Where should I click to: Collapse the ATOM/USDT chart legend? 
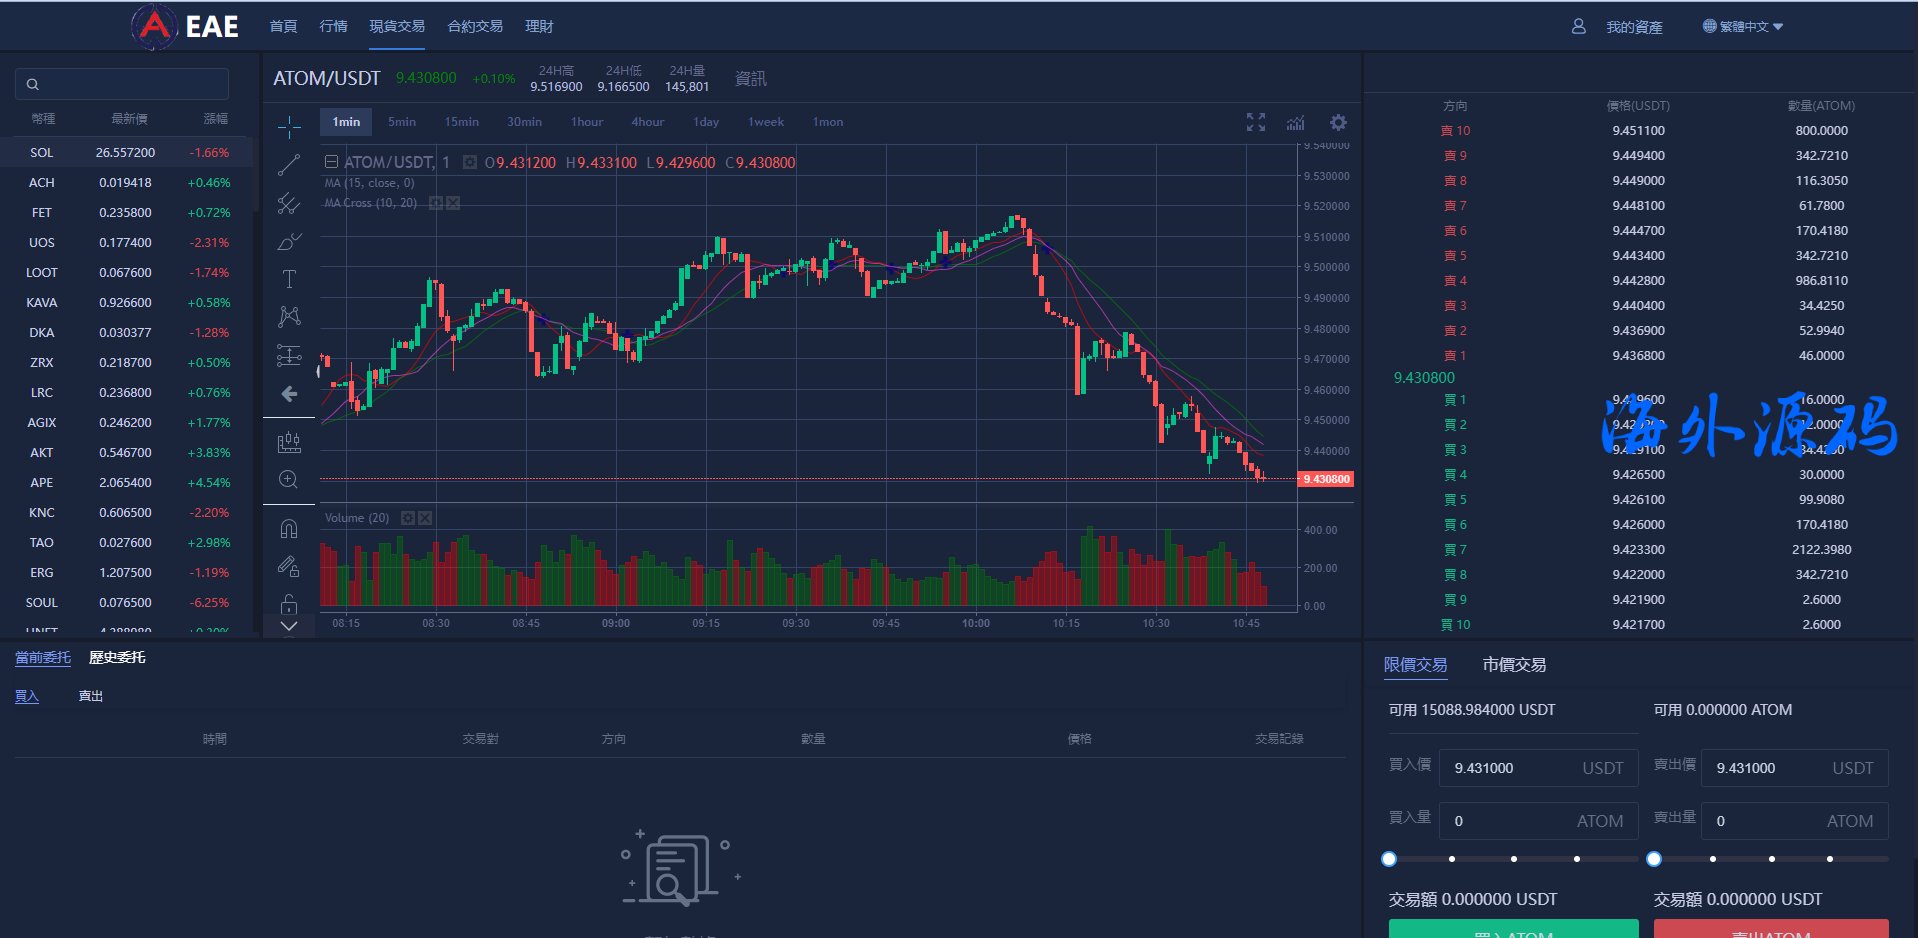click(331, 162)
